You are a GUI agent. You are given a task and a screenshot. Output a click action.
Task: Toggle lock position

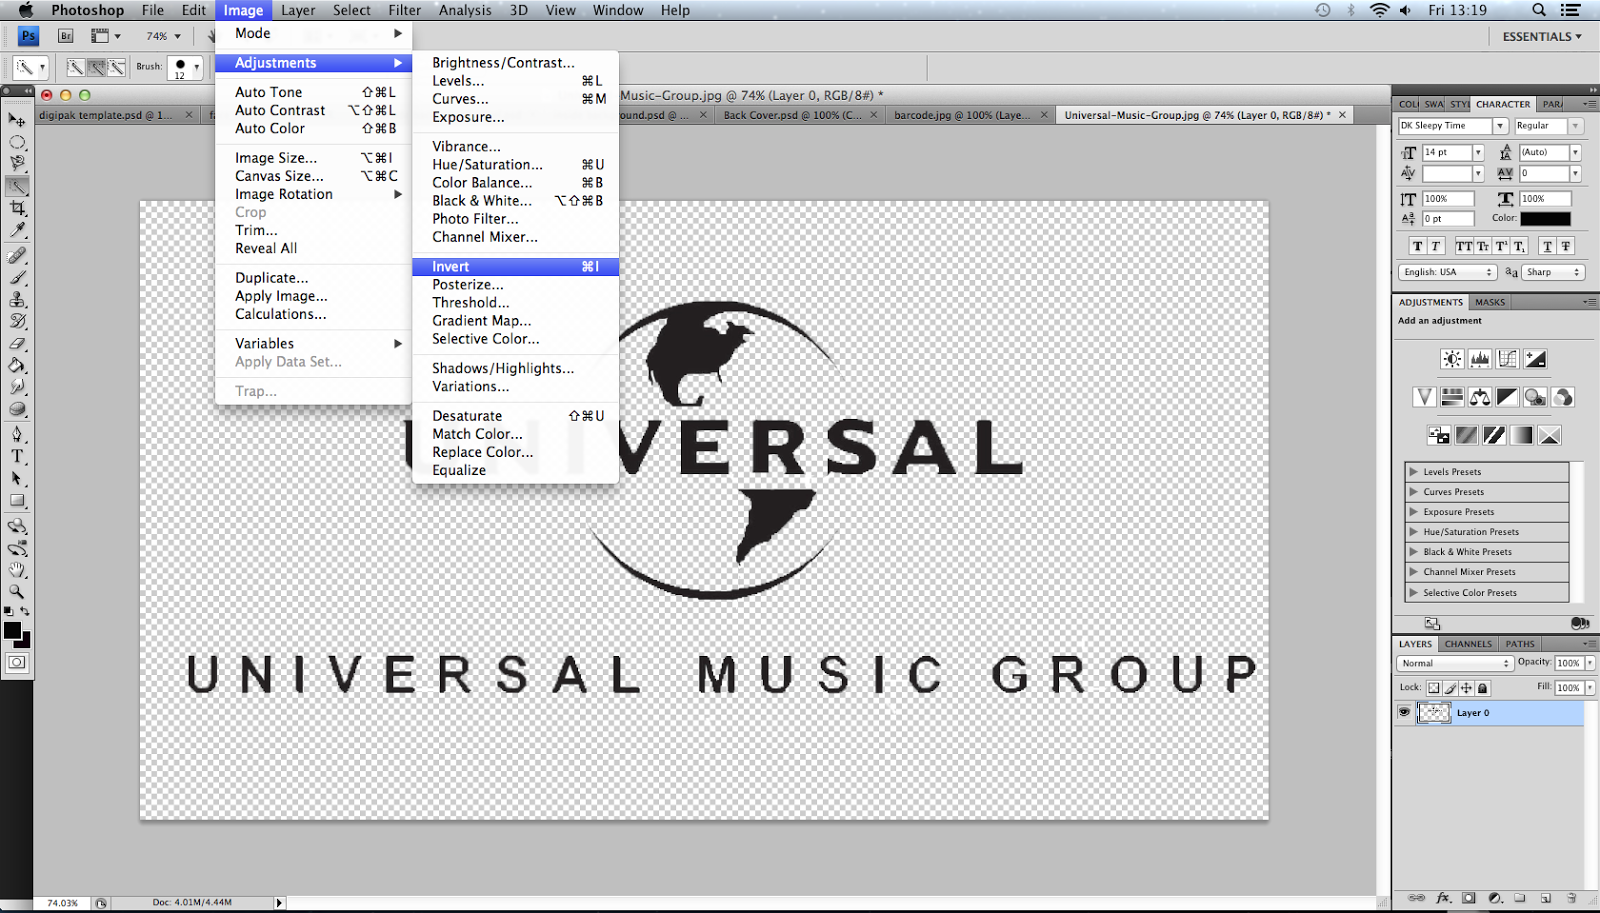(1466, 688)
